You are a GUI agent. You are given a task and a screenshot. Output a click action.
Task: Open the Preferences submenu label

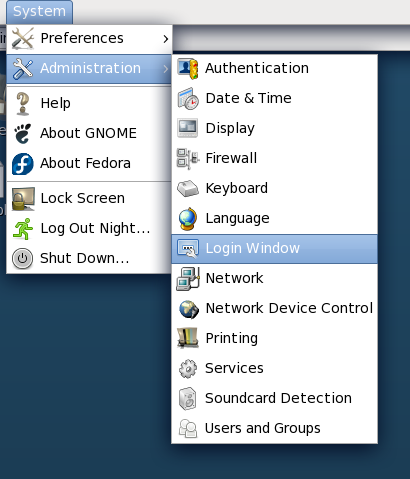click(82, 38)
